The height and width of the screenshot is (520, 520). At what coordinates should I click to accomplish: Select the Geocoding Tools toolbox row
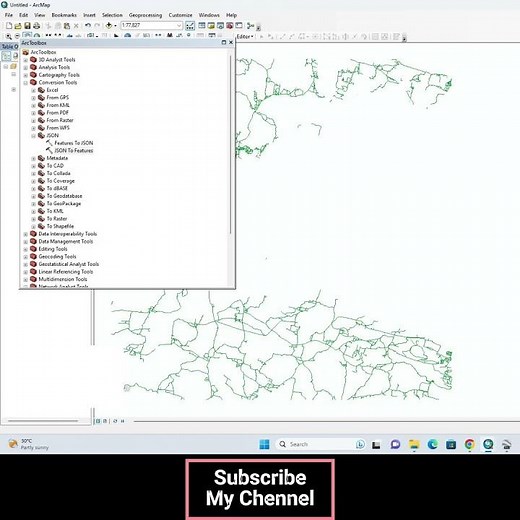53,257
